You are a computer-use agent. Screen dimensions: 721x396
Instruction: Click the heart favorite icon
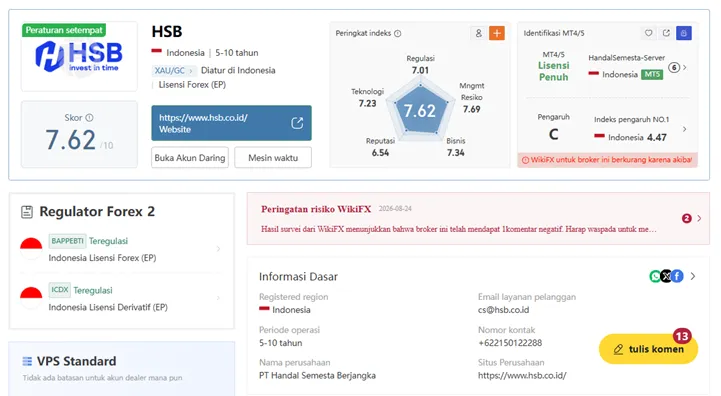648,33
